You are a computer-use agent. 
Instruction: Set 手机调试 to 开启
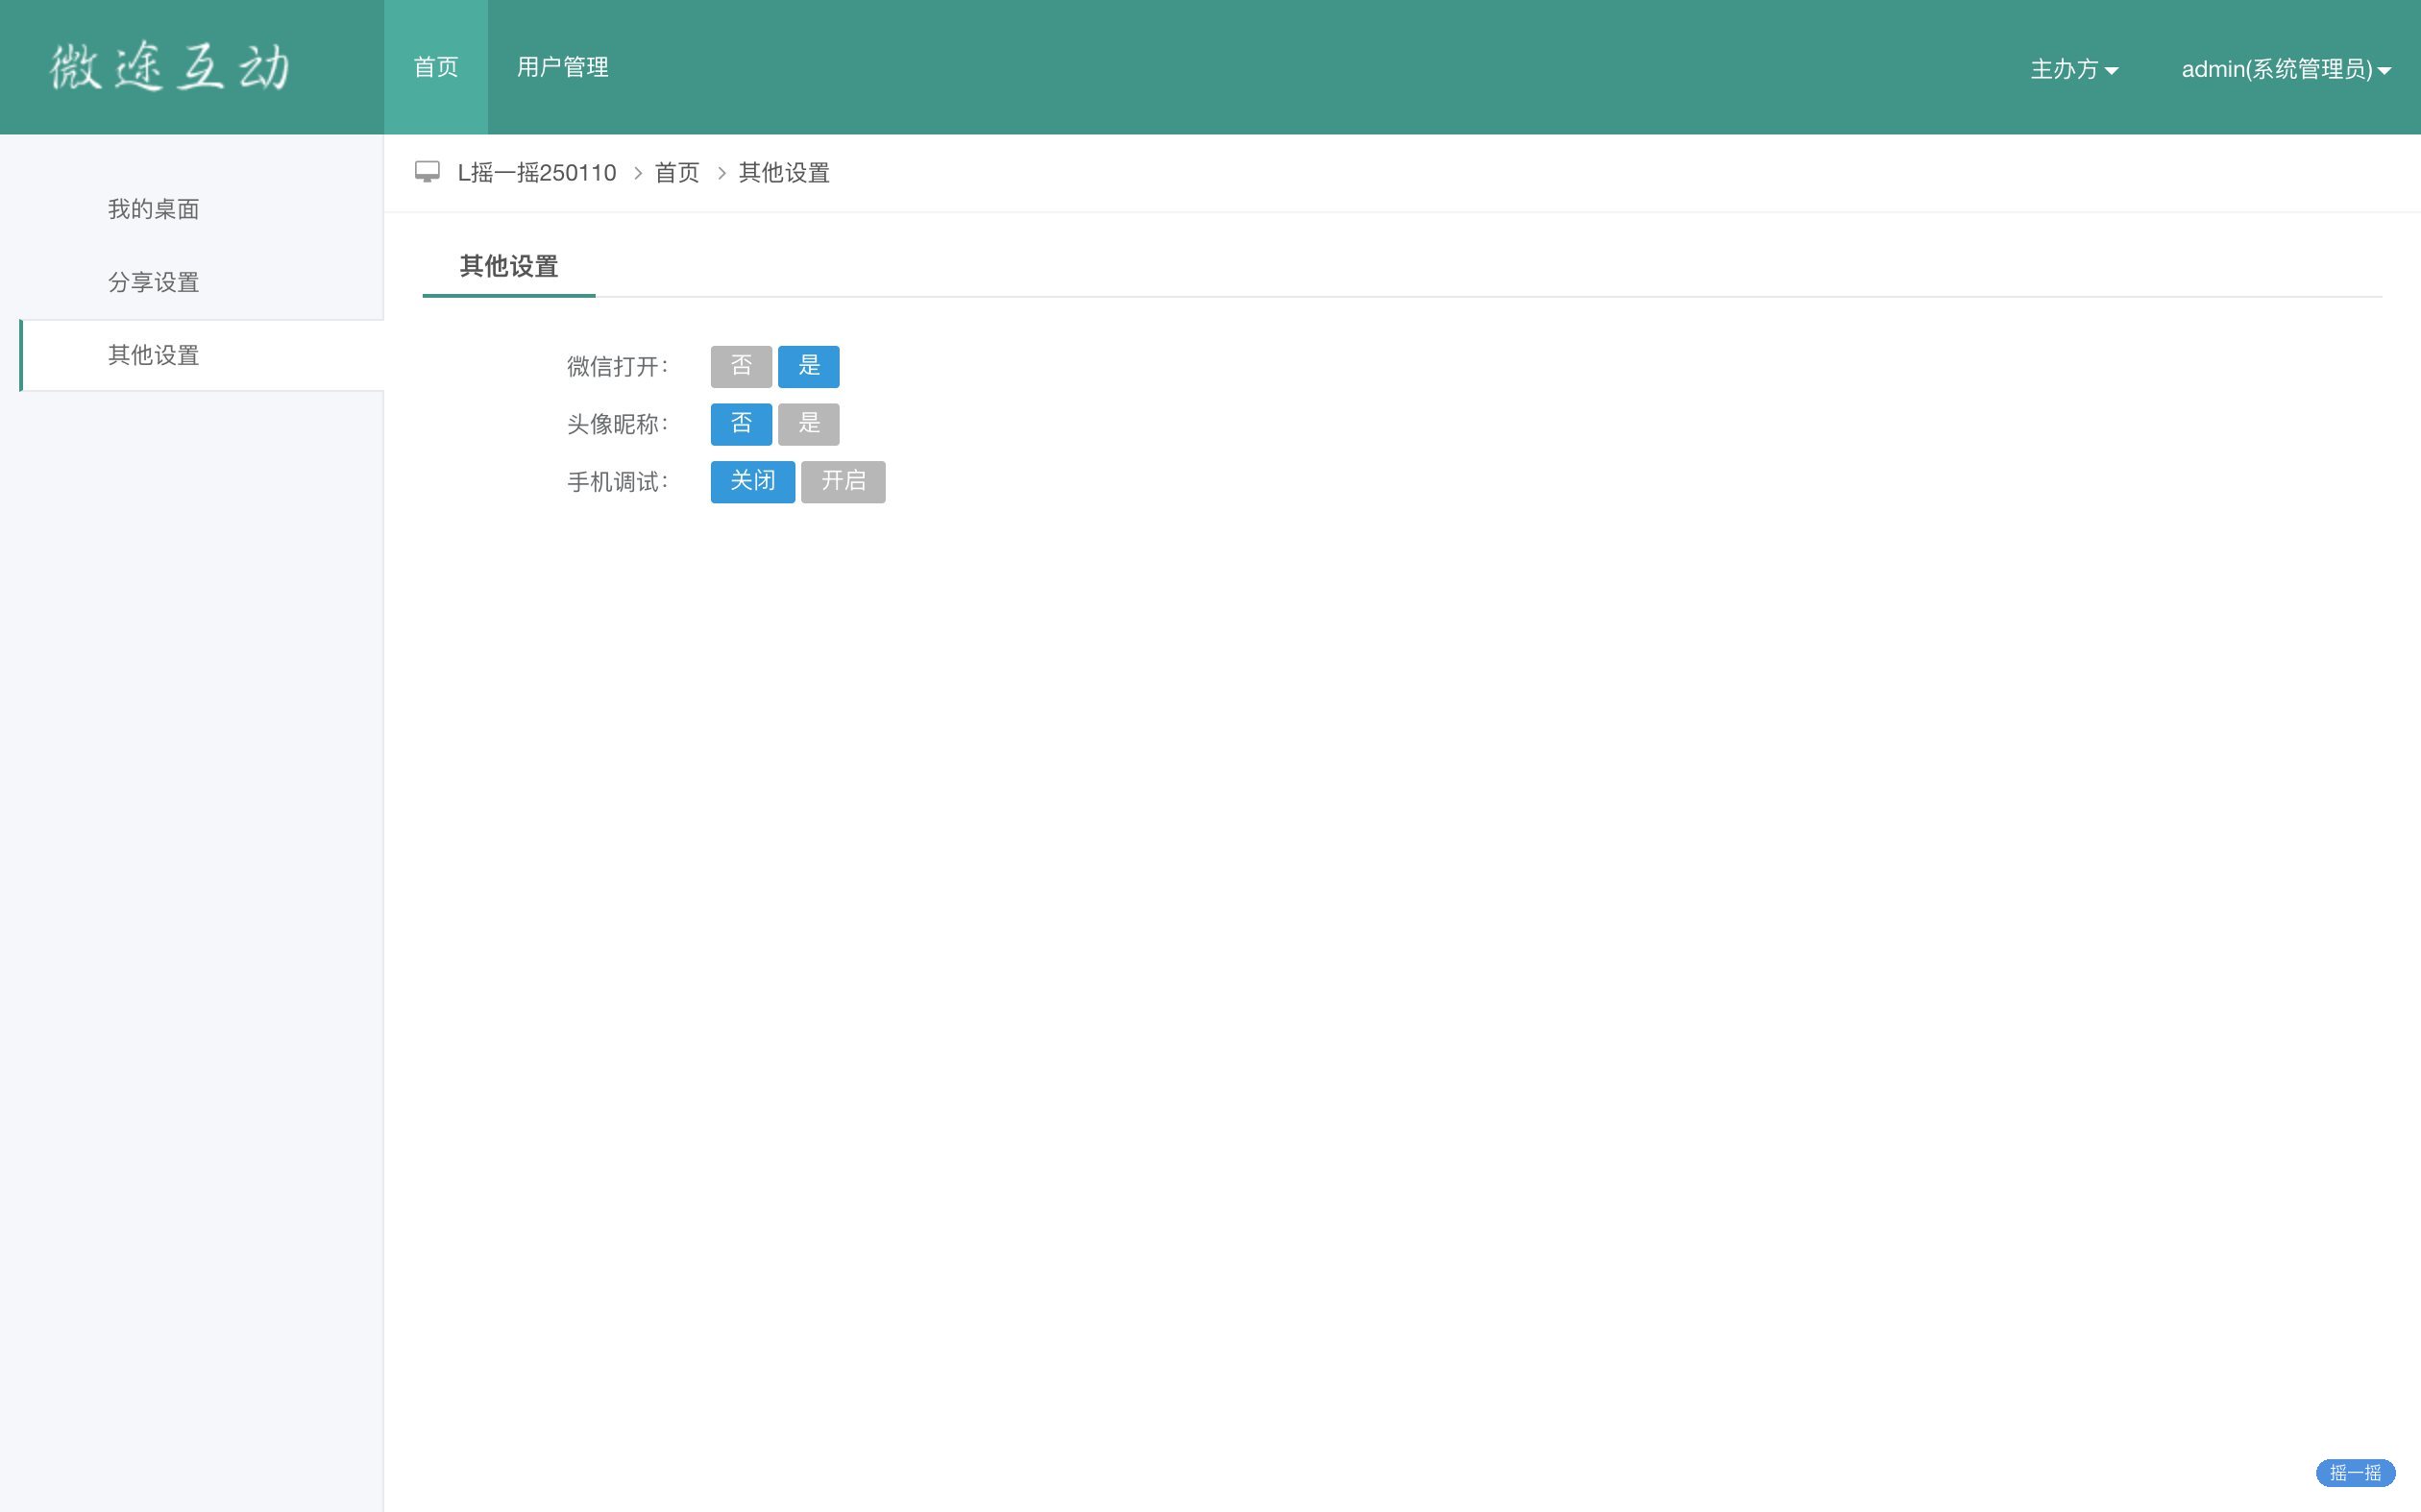843,482
